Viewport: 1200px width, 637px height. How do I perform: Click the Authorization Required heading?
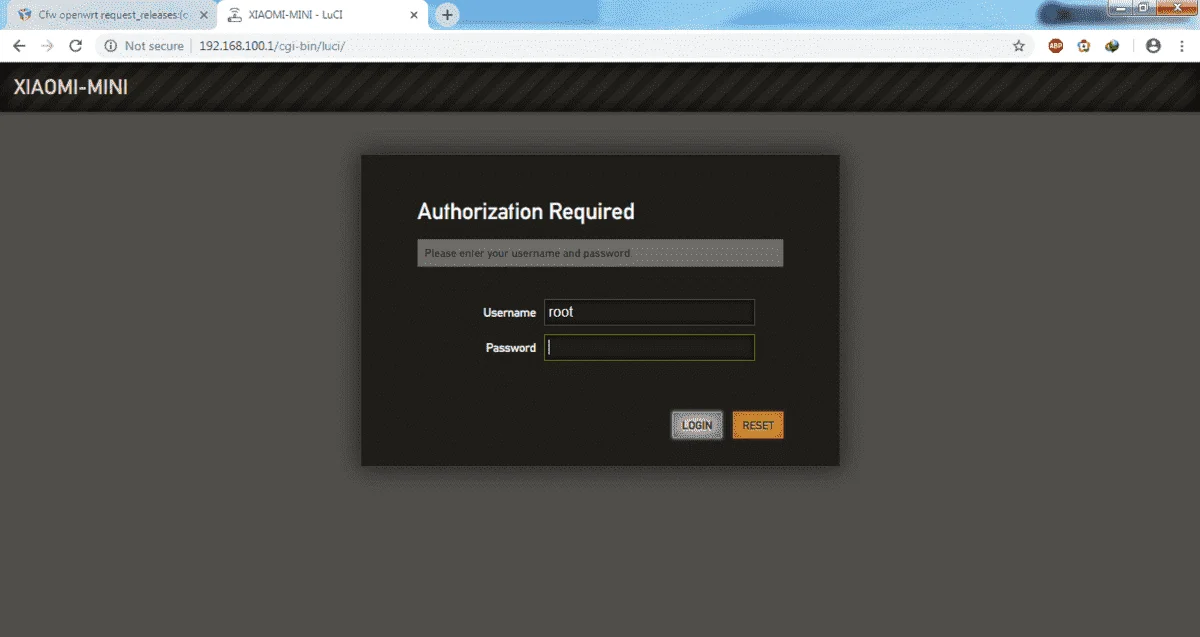click(526, 211)
